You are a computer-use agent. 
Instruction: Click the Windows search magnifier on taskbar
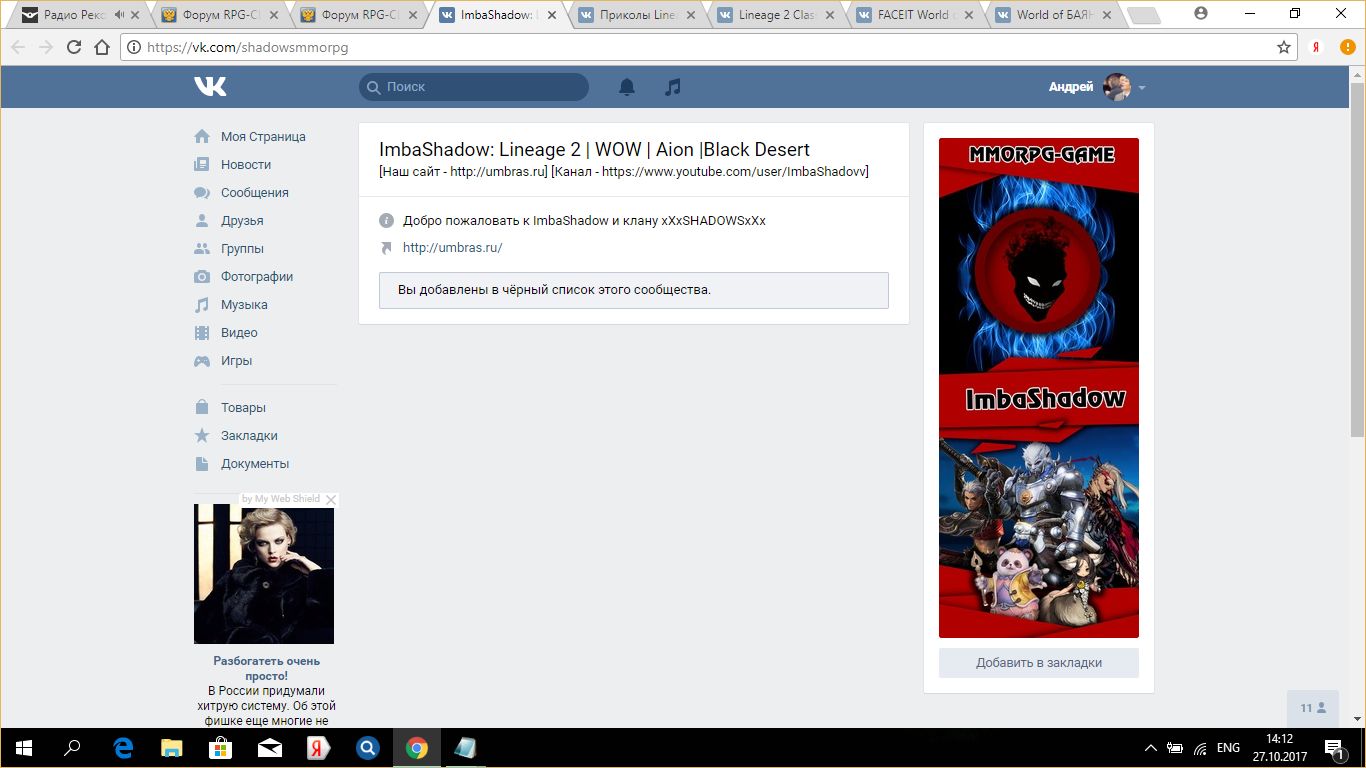73,748
